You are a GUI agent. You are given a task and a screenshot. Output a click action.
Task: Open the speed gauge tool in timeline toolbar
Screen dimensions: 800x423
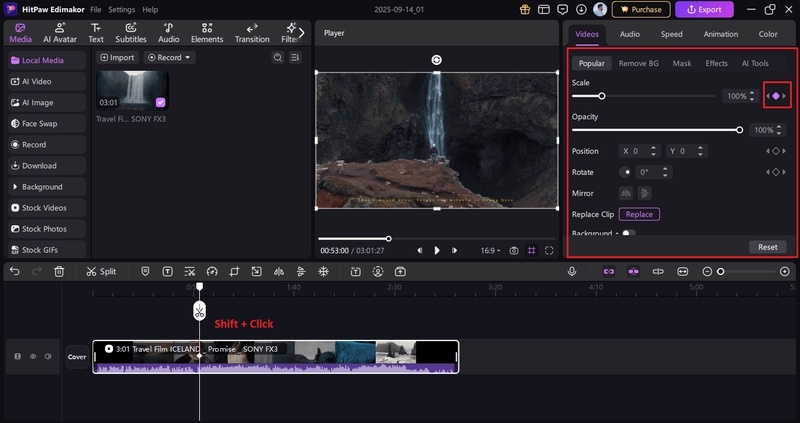click(x=212, y=271)
